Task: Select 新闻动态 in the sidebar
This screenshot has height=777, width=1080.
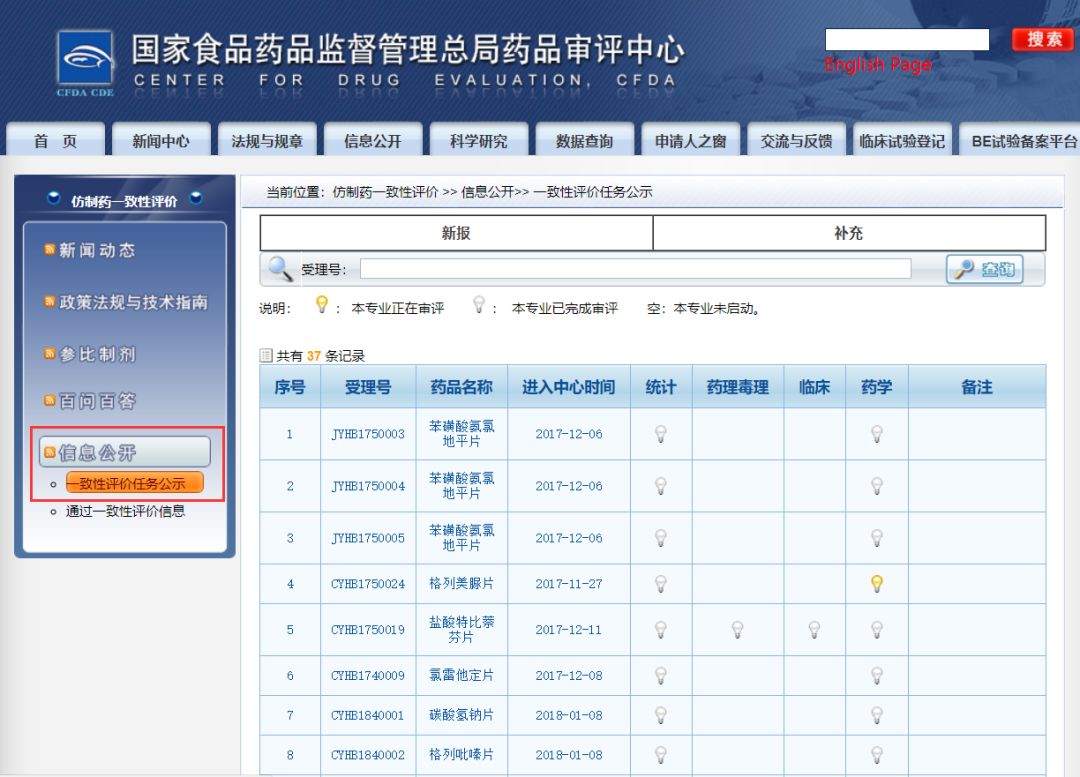Action: click(x=96, y=250)
